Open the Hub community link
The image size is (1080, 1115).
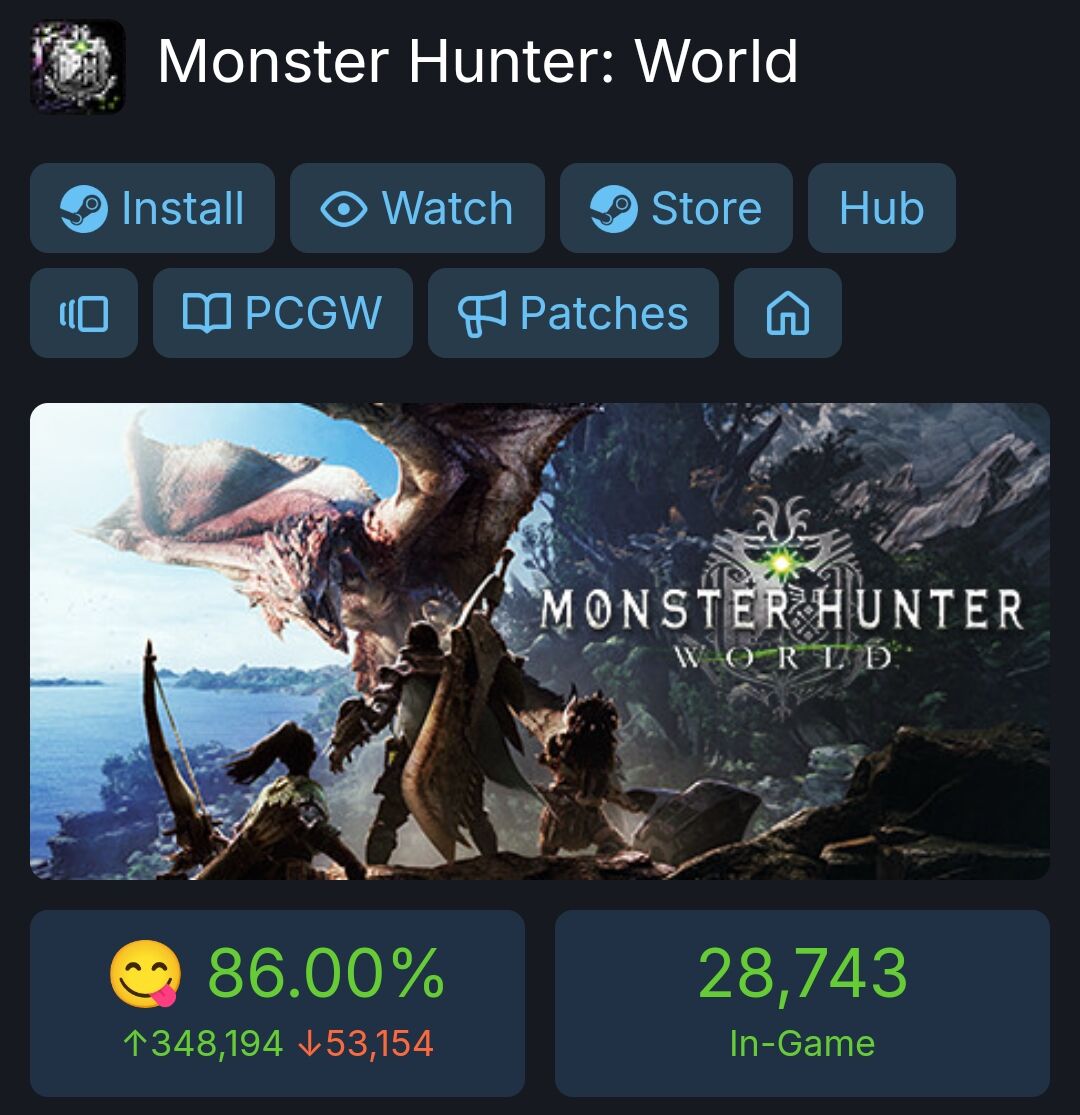click(x=882, y=208)
